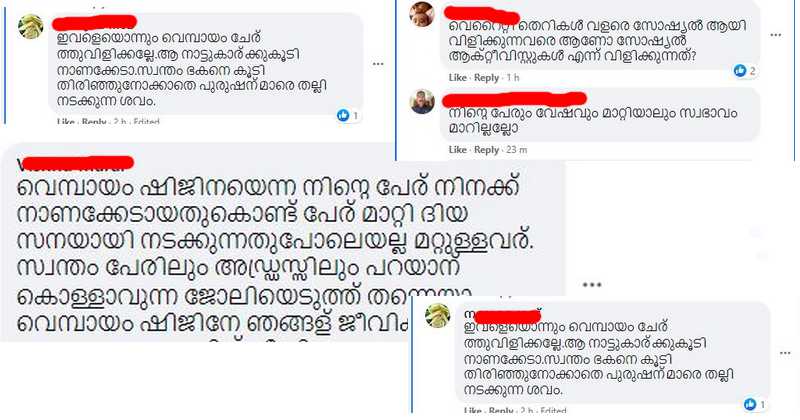This screenshot has height=420, width=800.
Task: Open the avatar of the 'സോഷ്യൽ ആക്റ്റീവിസ്റ്റുകൾ' commenter
Action: [422, 14]
